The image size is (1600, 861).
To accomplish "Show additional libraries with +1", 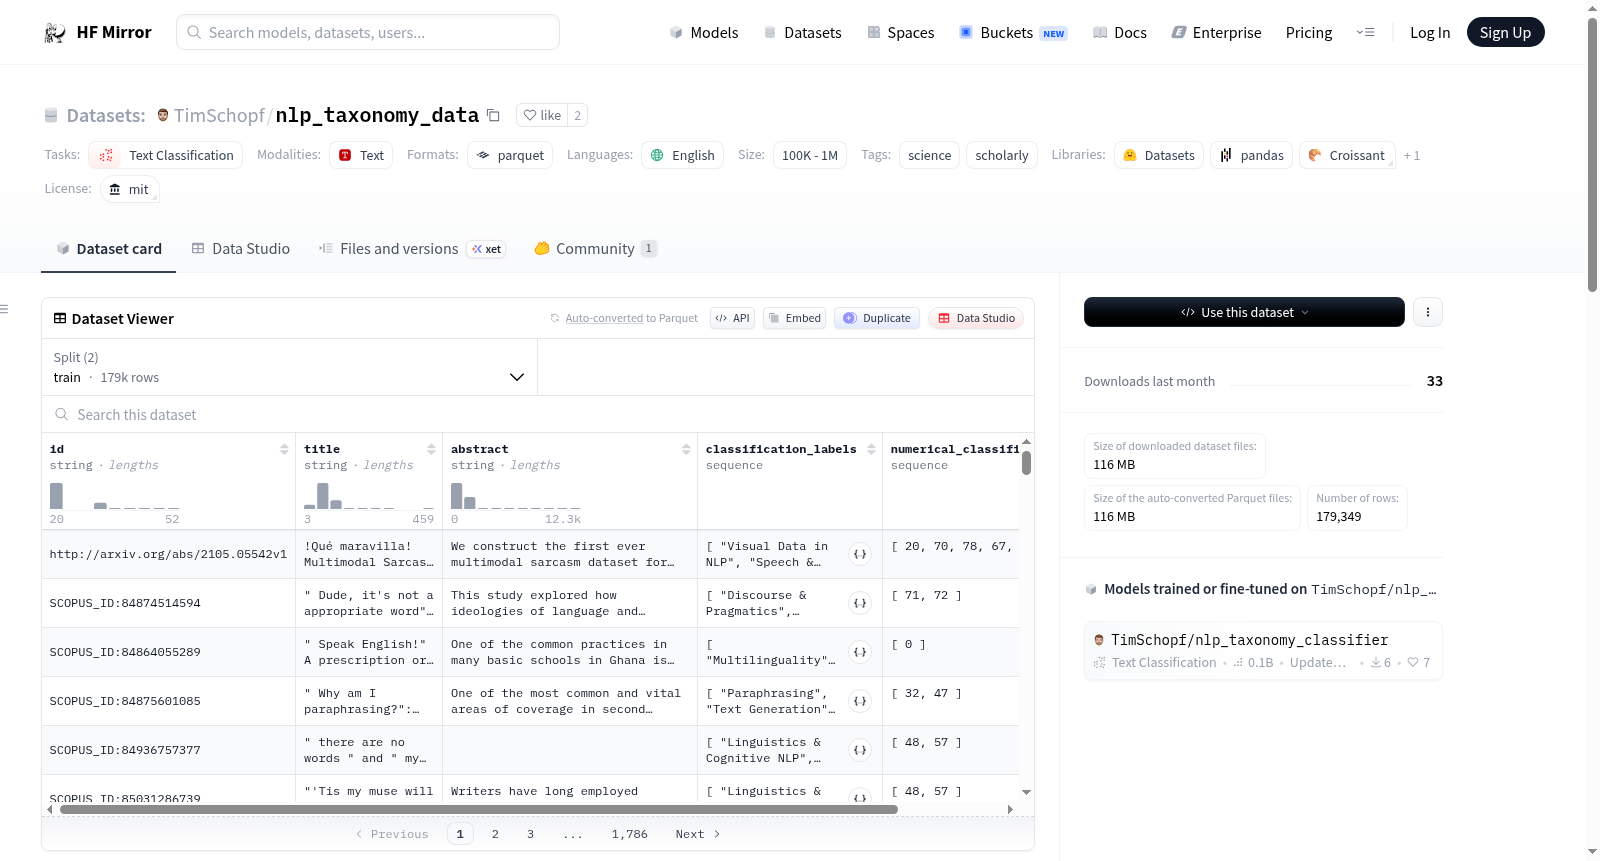I will (x=1412, y=155).
